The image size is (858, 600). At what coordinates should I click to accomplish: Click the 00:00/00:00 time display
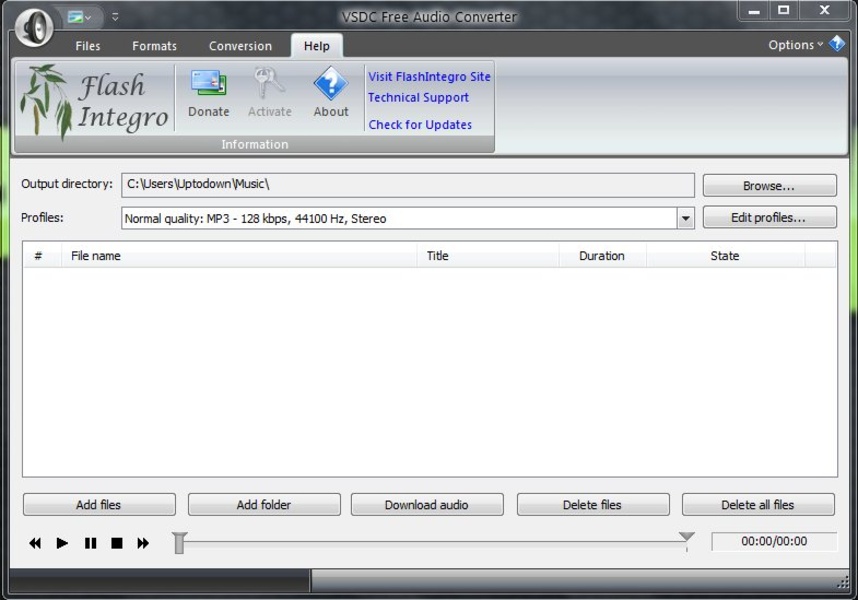click(x=774, y=541)
